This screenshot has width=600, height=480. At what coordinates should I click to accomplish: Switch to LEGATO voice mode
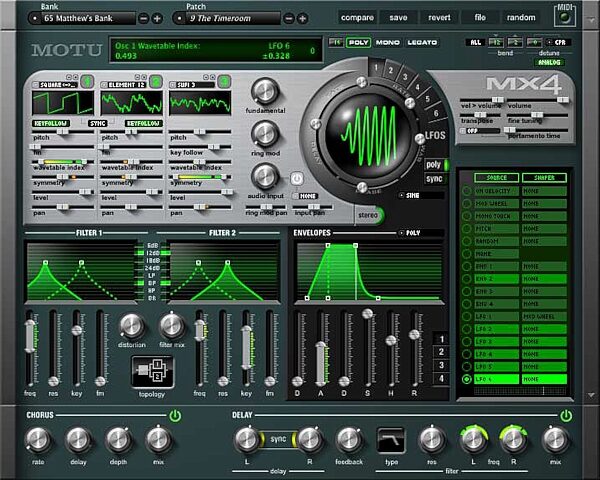pyautogui.click(x=422, y=42)
